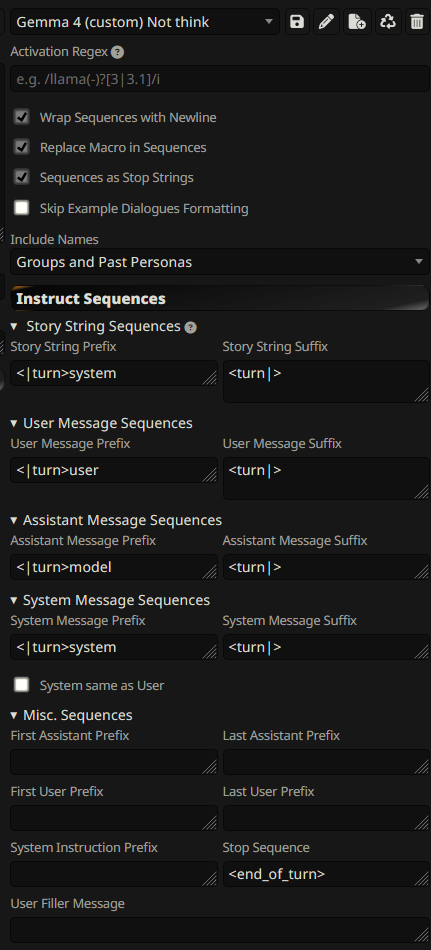Open the Gemma 4 (custom) preset dropdown
431x950 pixels.
pyautogui.click(x=145, y=22)
